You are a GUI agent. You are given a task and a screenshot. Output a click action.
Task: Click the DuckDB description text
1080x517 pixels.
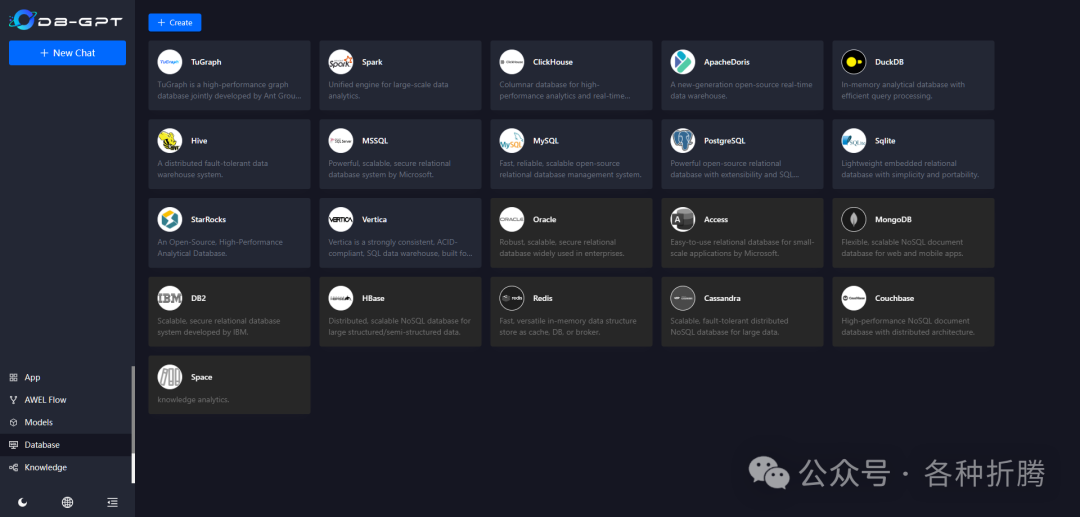tap(903, 90)
